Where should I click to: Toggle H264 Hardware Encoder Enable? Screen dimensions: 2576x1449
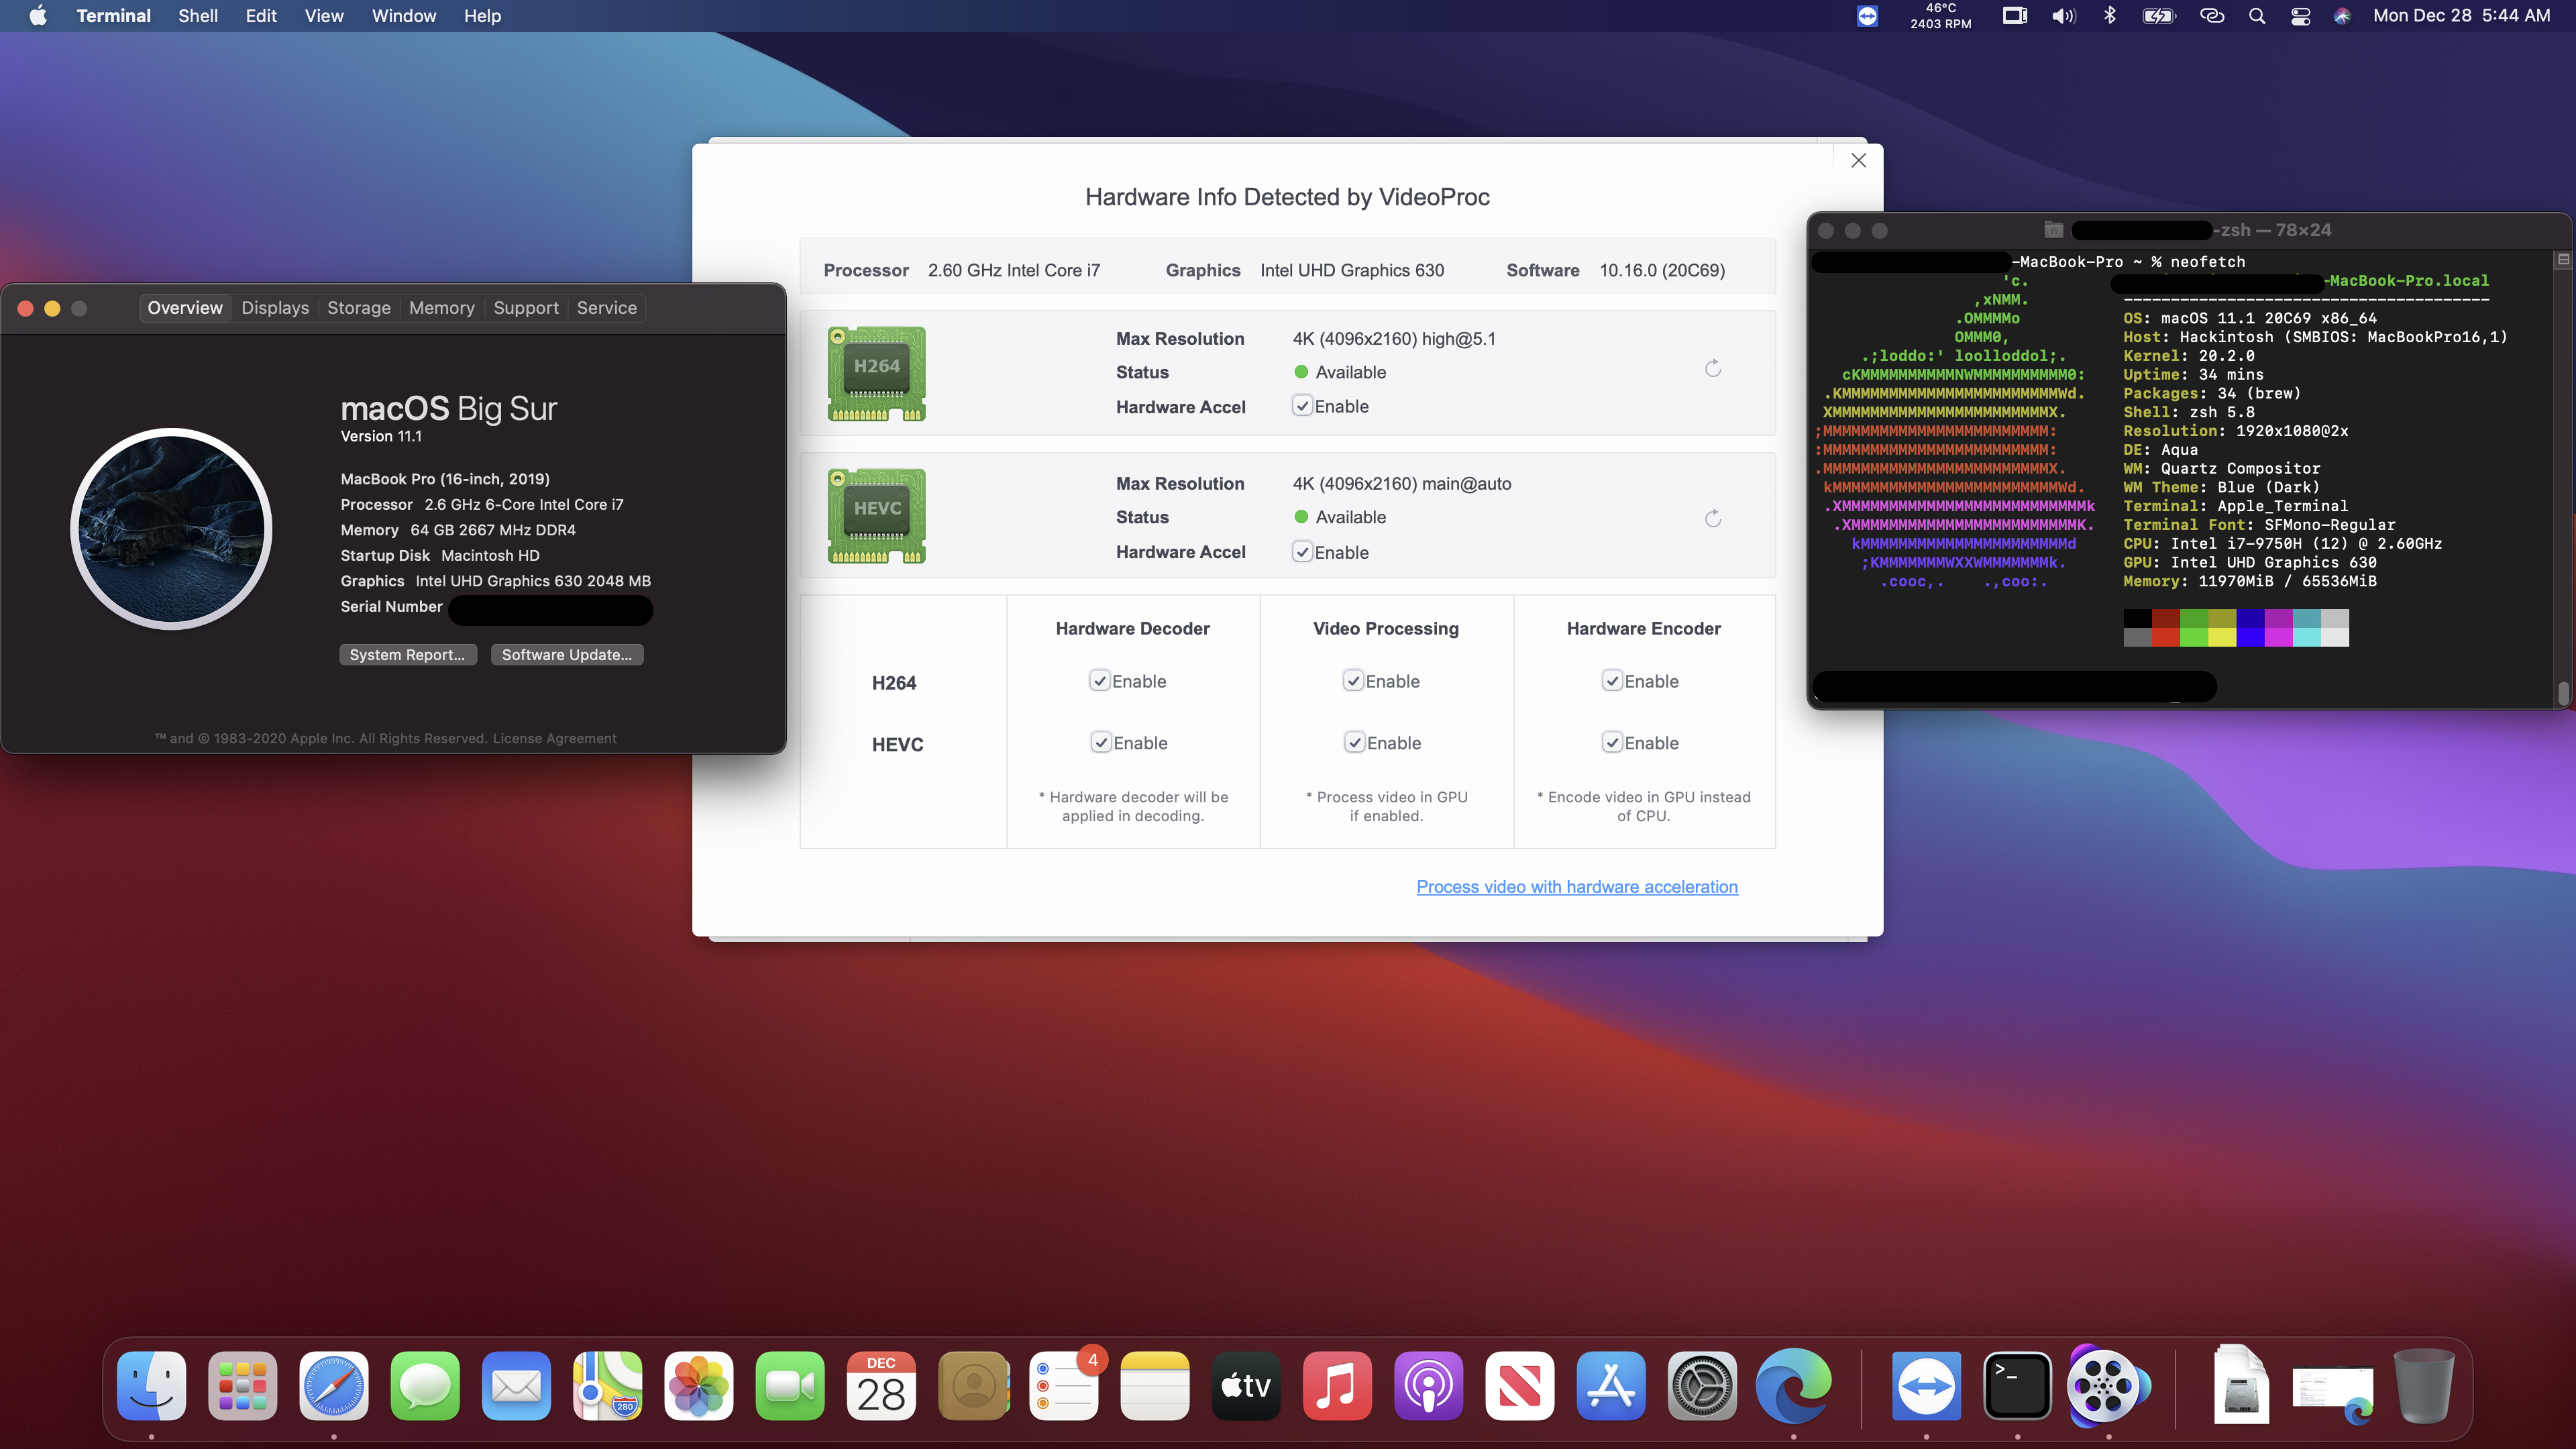(x=1612, y=681)
